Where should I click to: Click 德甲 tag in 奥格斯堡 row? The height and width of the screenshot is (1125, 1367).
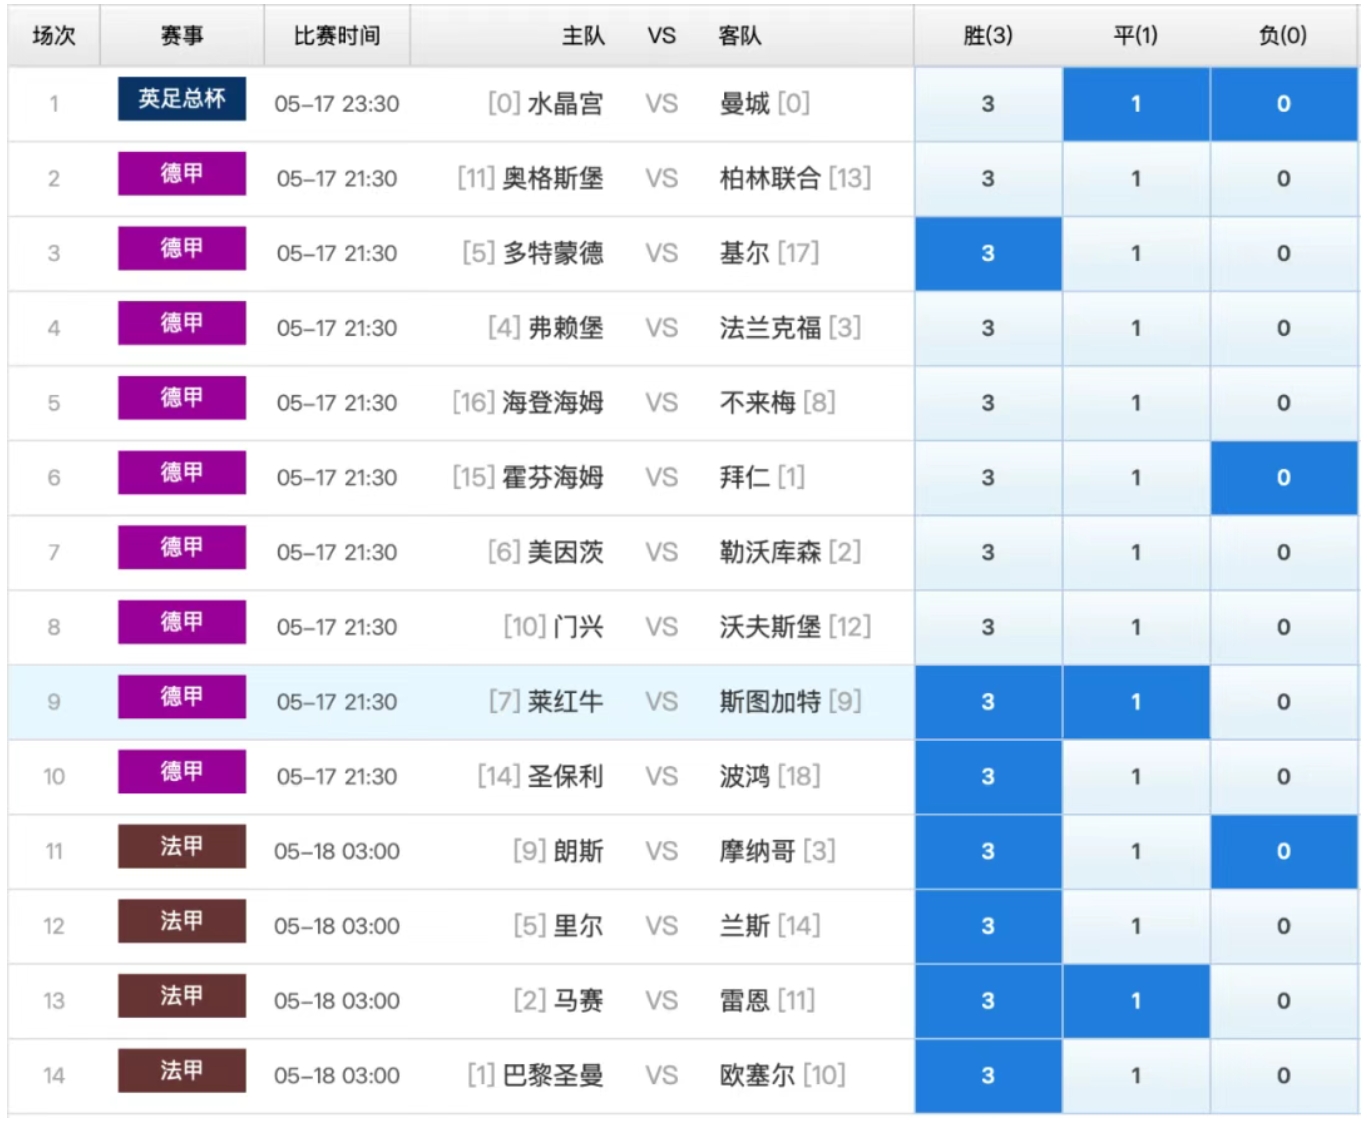click(x=182, y=174)
